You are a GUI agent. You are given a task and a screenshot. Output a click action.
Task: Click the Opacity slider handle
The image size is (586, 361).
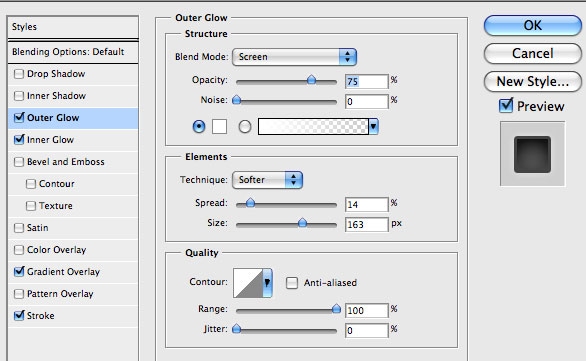tap(311, 80)
